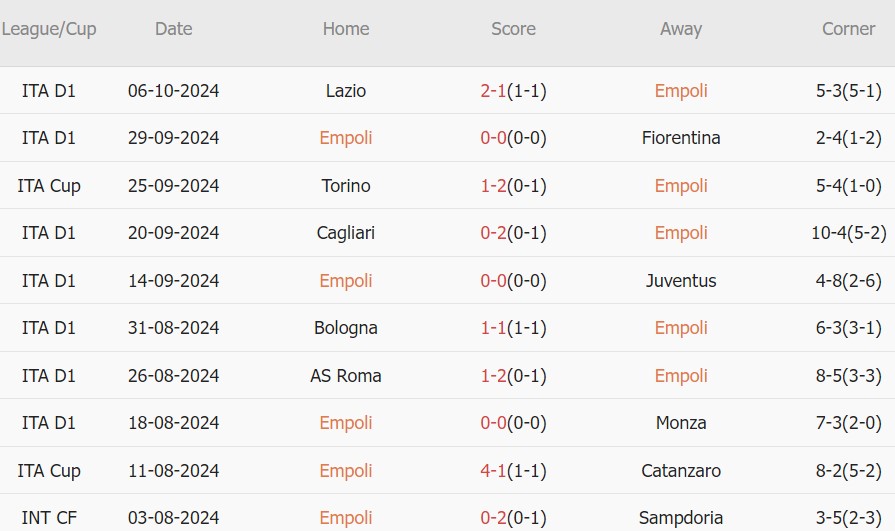
Task: Click the Cagliari team name
Action: tap(346, 233)
